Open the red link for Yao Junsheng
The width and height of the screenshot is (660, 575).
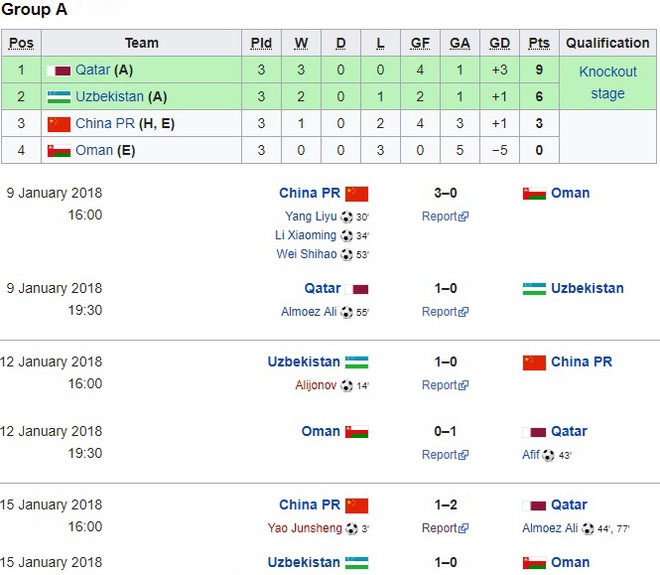(x=304, y=528)
